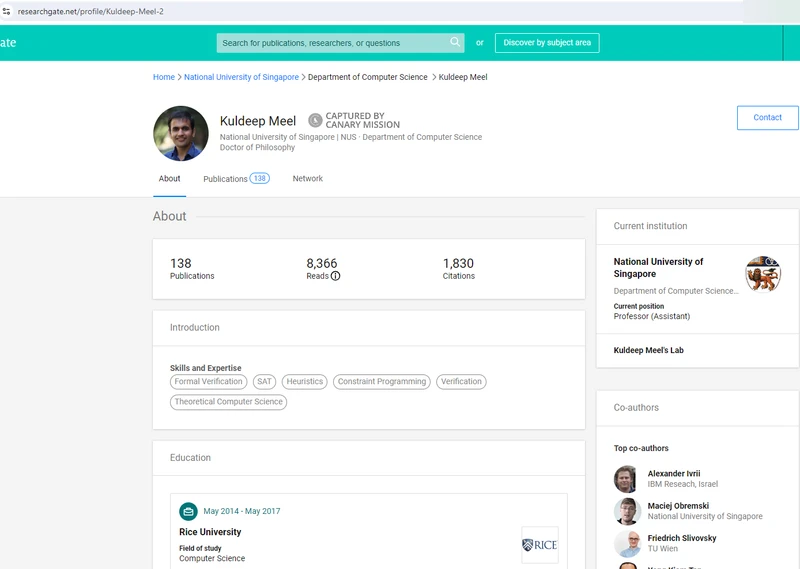Screen dimensions: 800x569
Task: Switch to the About tab
Action: tap(169, 179)
